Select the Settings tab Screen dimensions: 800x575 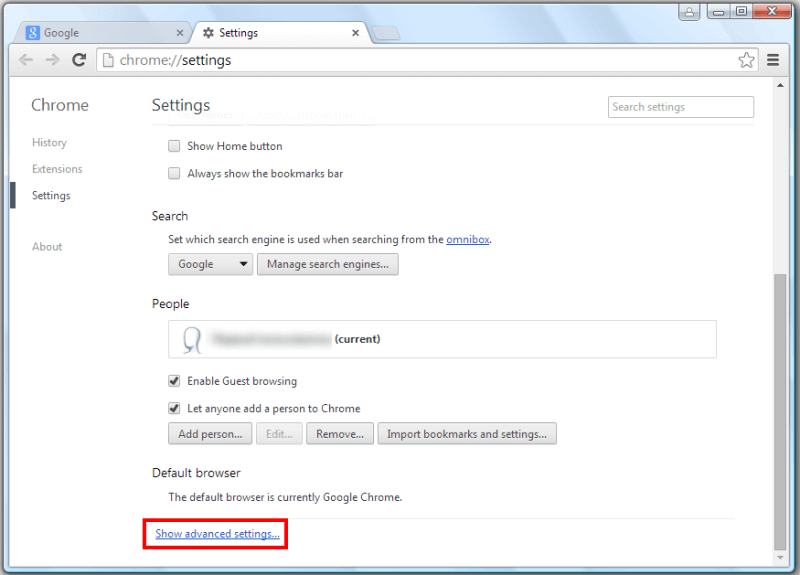[x=281, y=33]
